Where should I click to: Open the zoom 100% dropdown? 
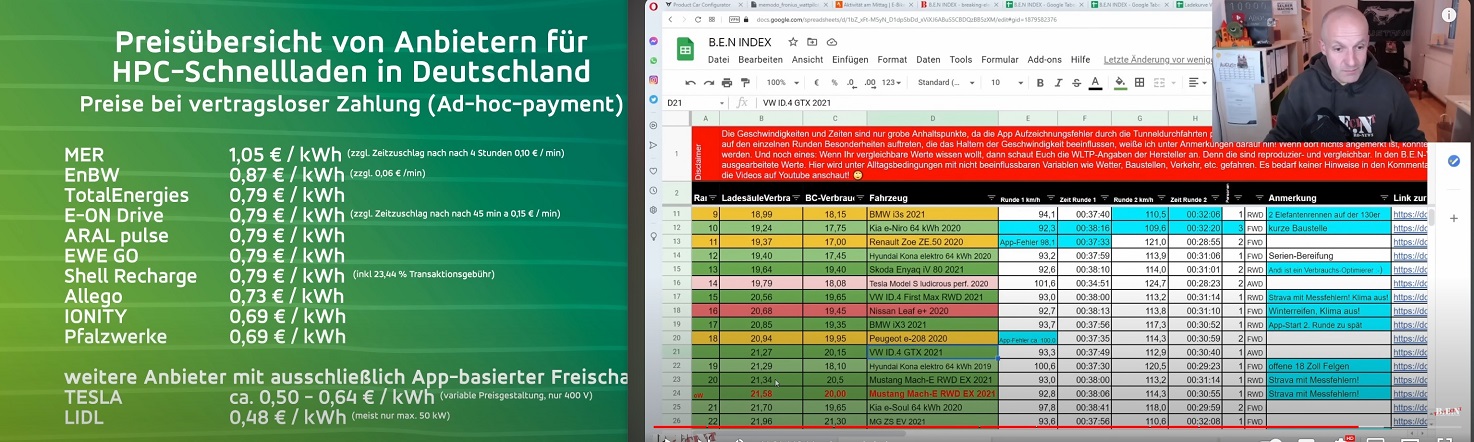782,83
